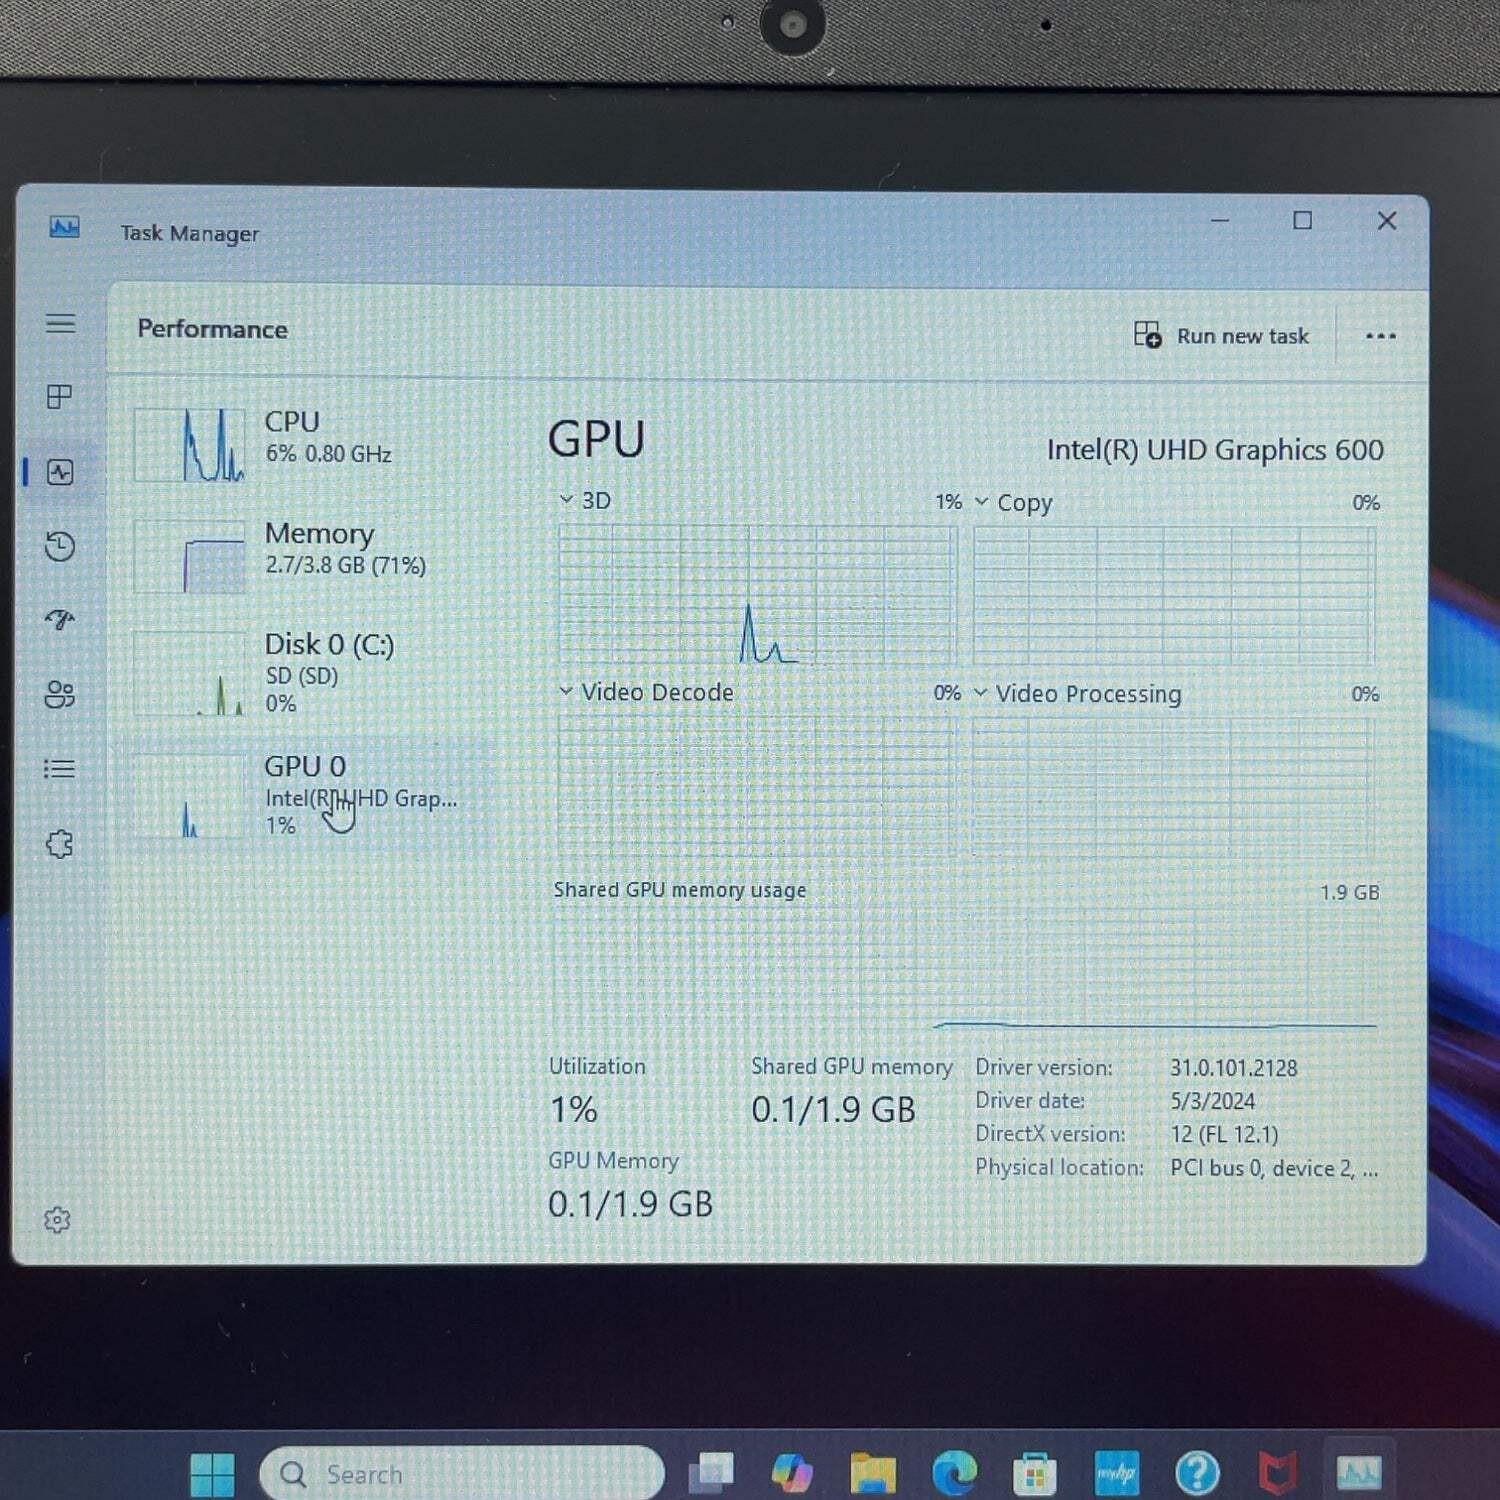Maximize the Task Manager window
This screenshot has height=1500, width=1500.
1302,220
